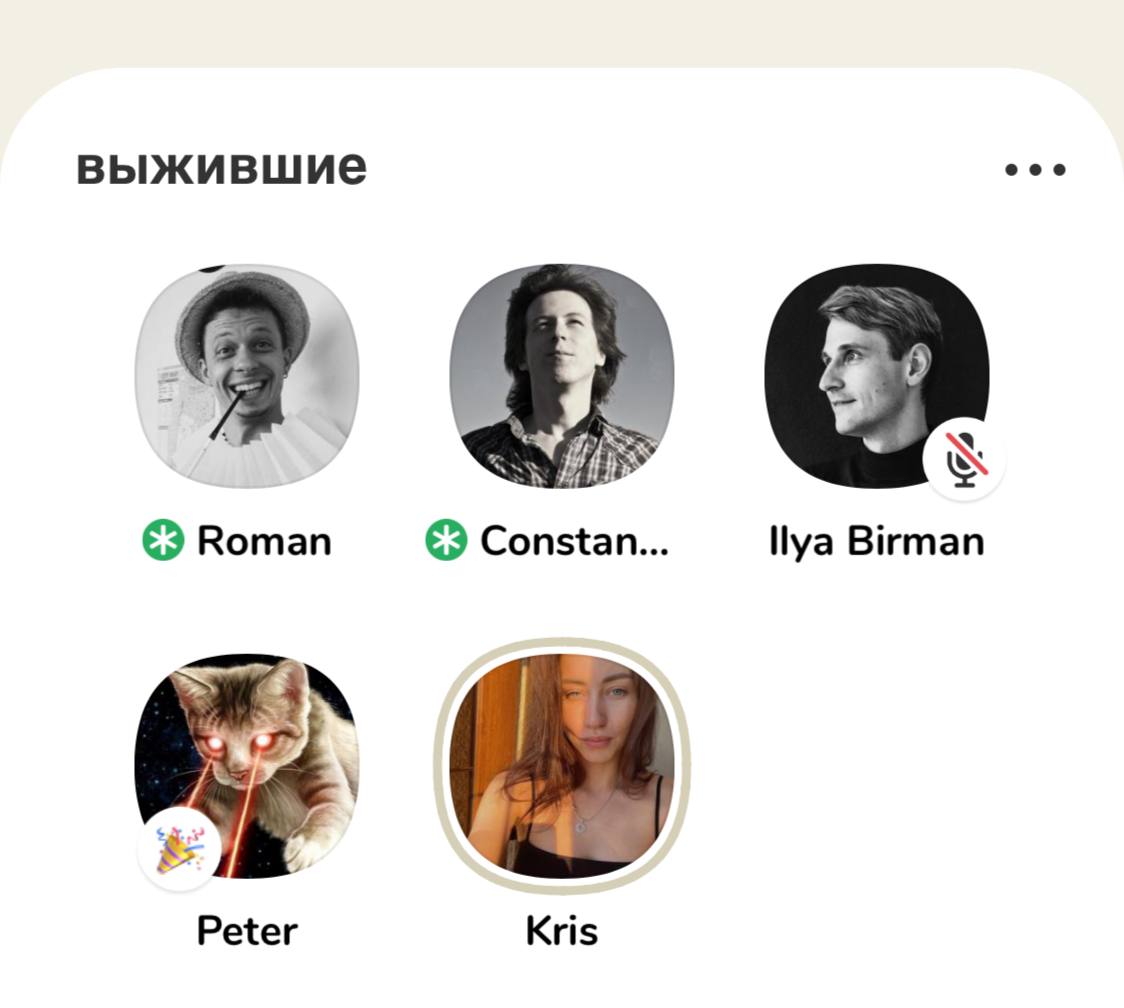Screen dimensions: 1124x1008
Task: Select the truncated Constan... name label
Action: [x=574, y=541]
